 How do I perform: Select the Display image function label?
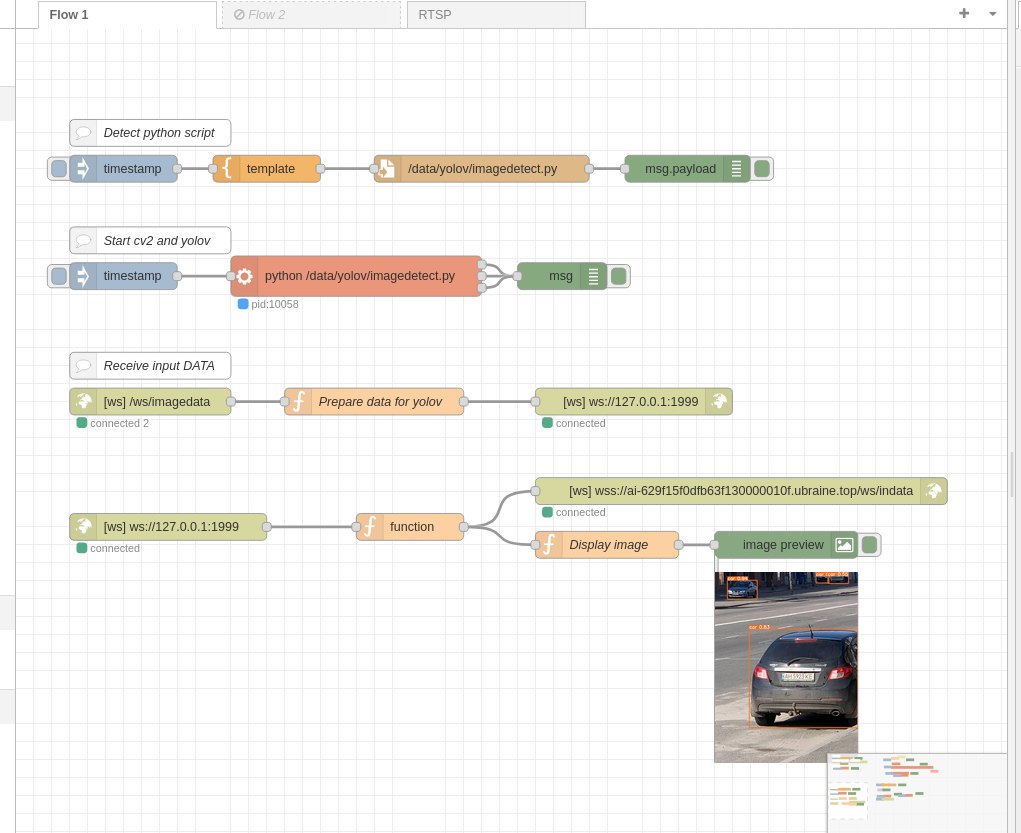click(x=609, y=545)
